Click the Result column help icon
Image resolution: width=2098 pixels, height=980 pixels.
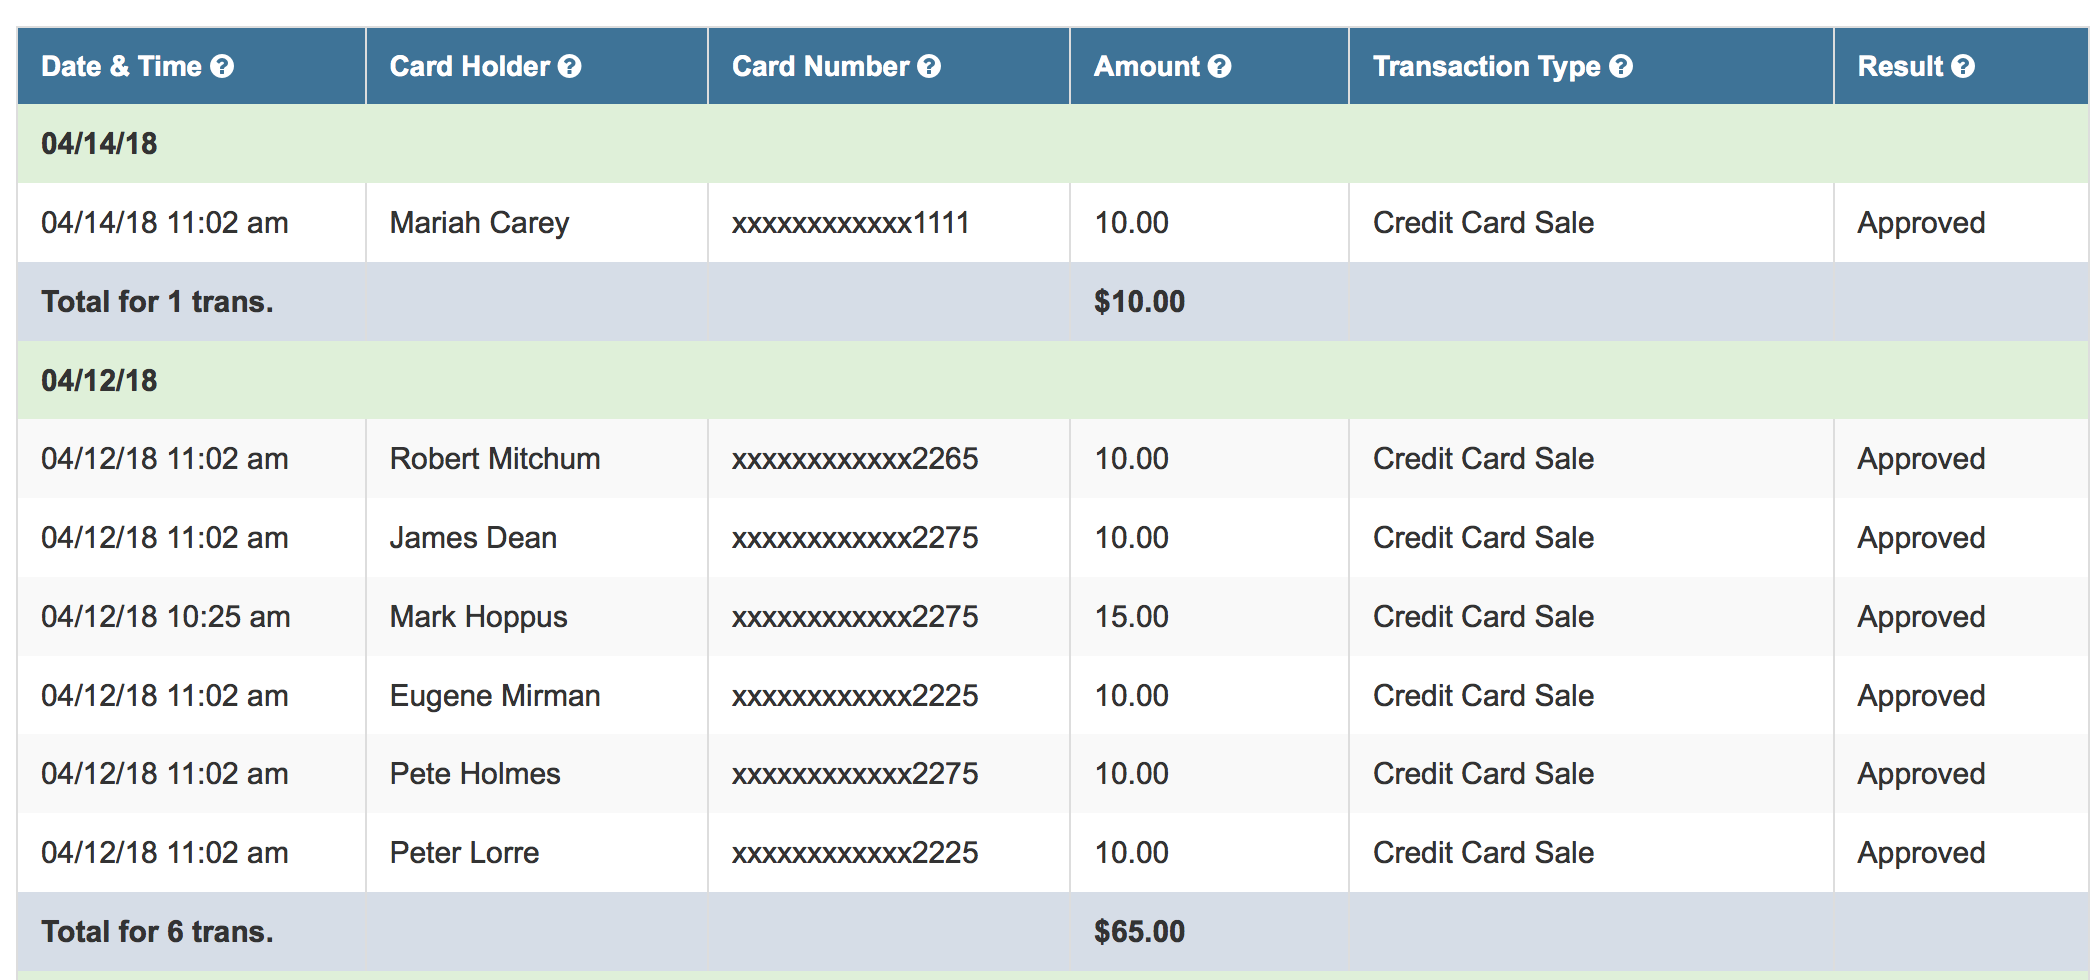(1963, 67)
